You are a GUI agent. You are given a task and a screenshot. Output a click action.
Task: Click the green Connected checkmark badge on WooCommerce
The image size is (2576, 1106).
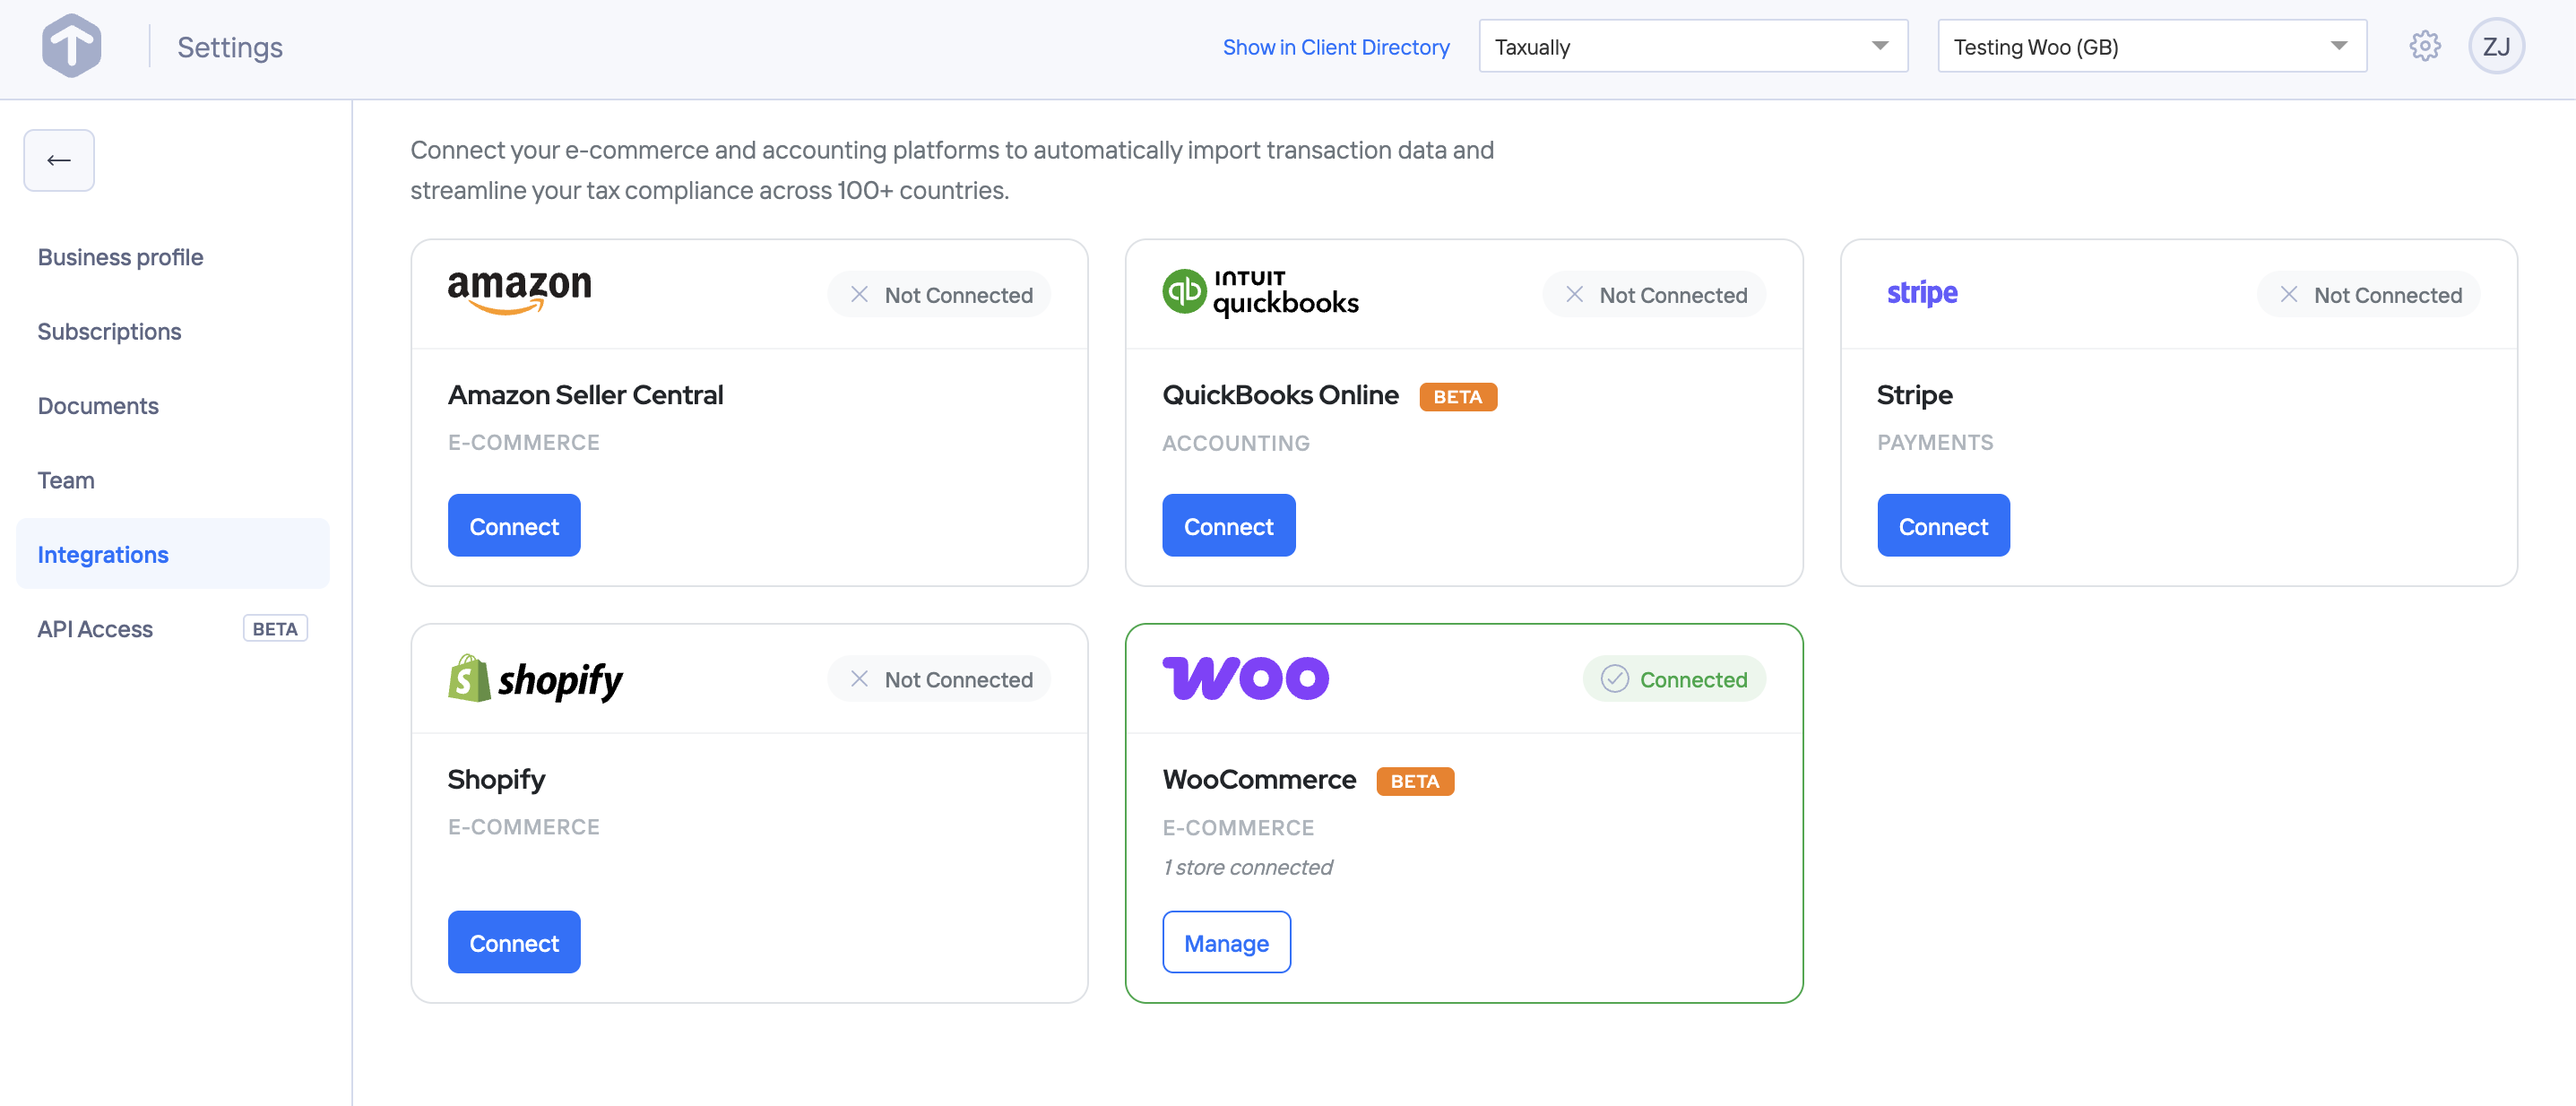click(x=1674, y=678)
